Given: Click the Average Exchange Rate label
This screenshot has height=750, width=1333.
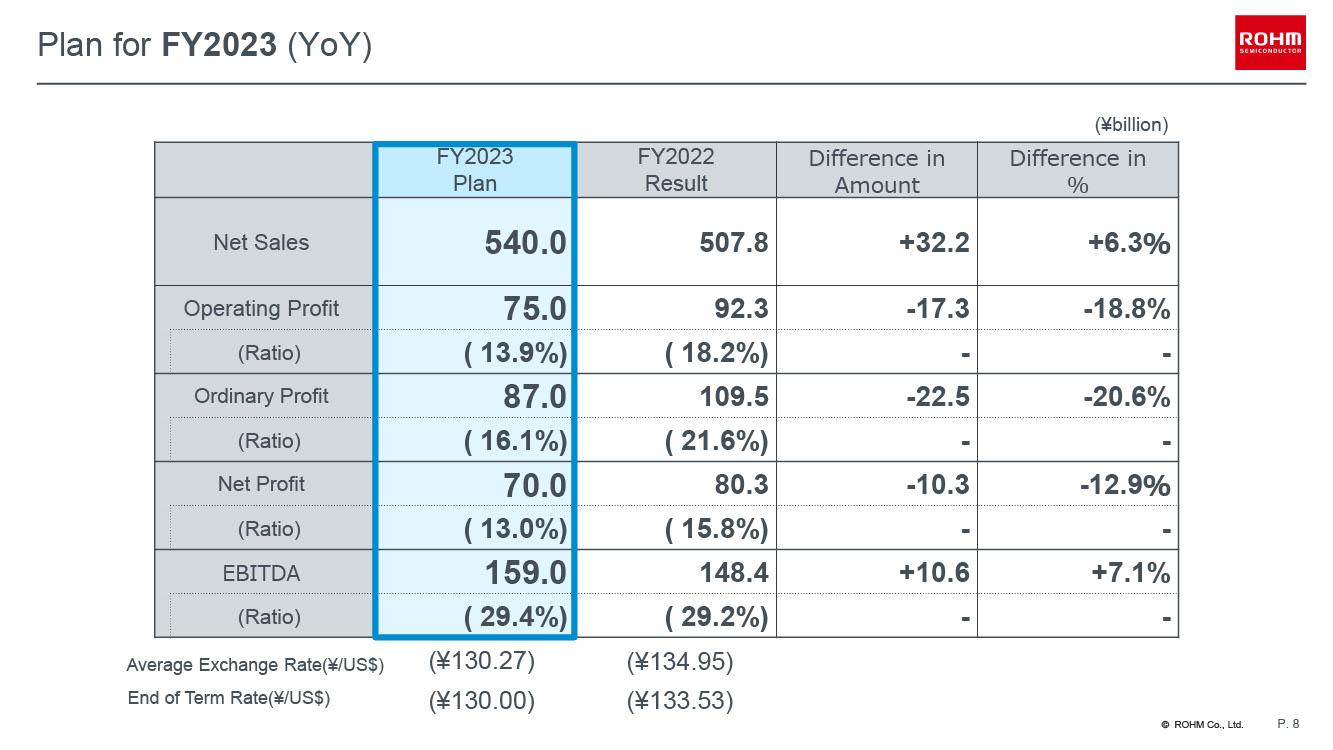Looking at the screenshot, I should (255, 665).
